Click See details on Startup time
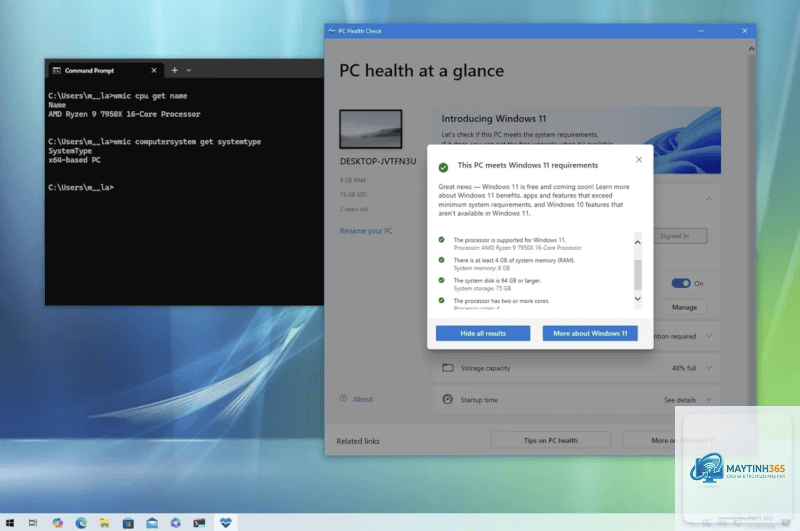This screenshot has height=531, width=800. coord(680,400)
